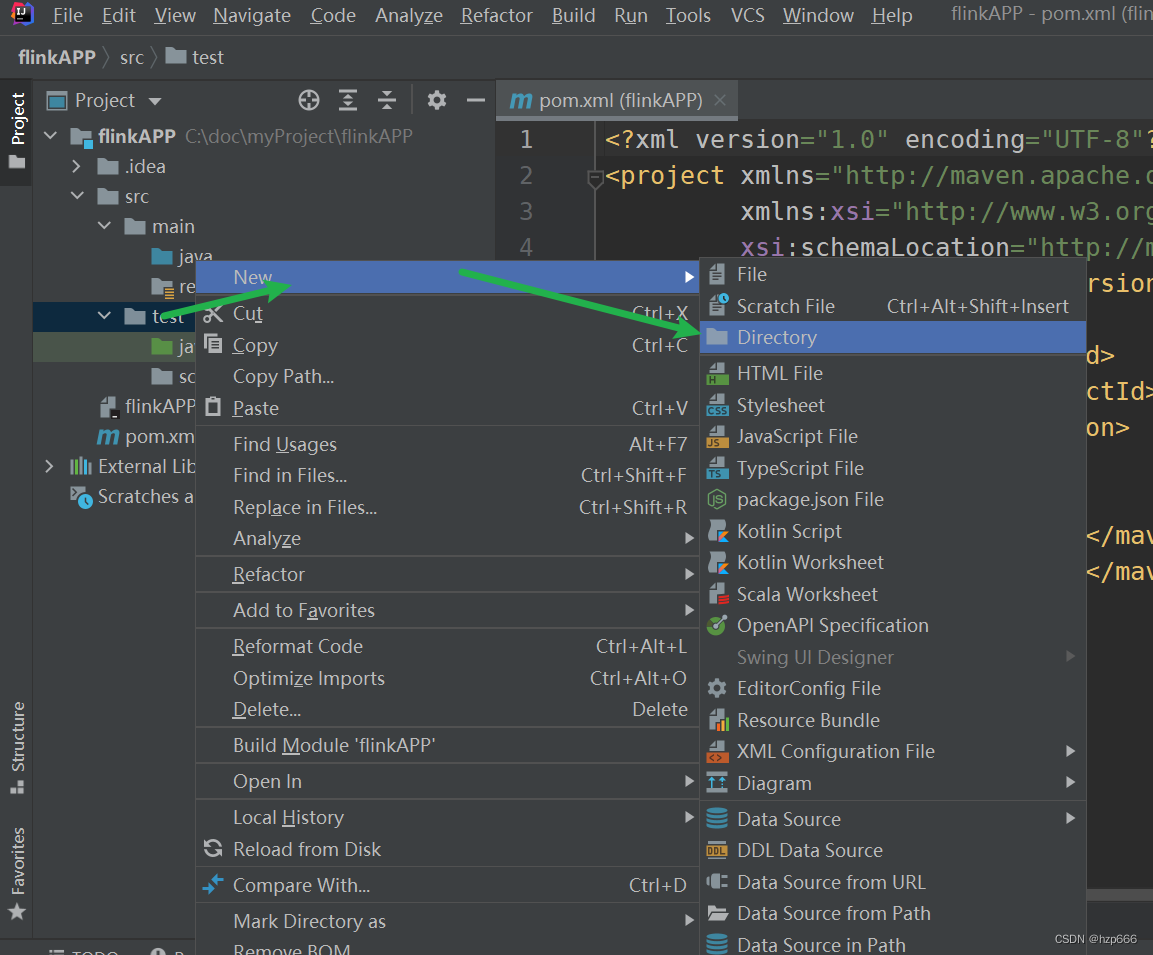Open Project panel settings gear
Image resolution: width=1153 pixels, height=955 pixels.
pyautogui.click(x=437, y=100)
